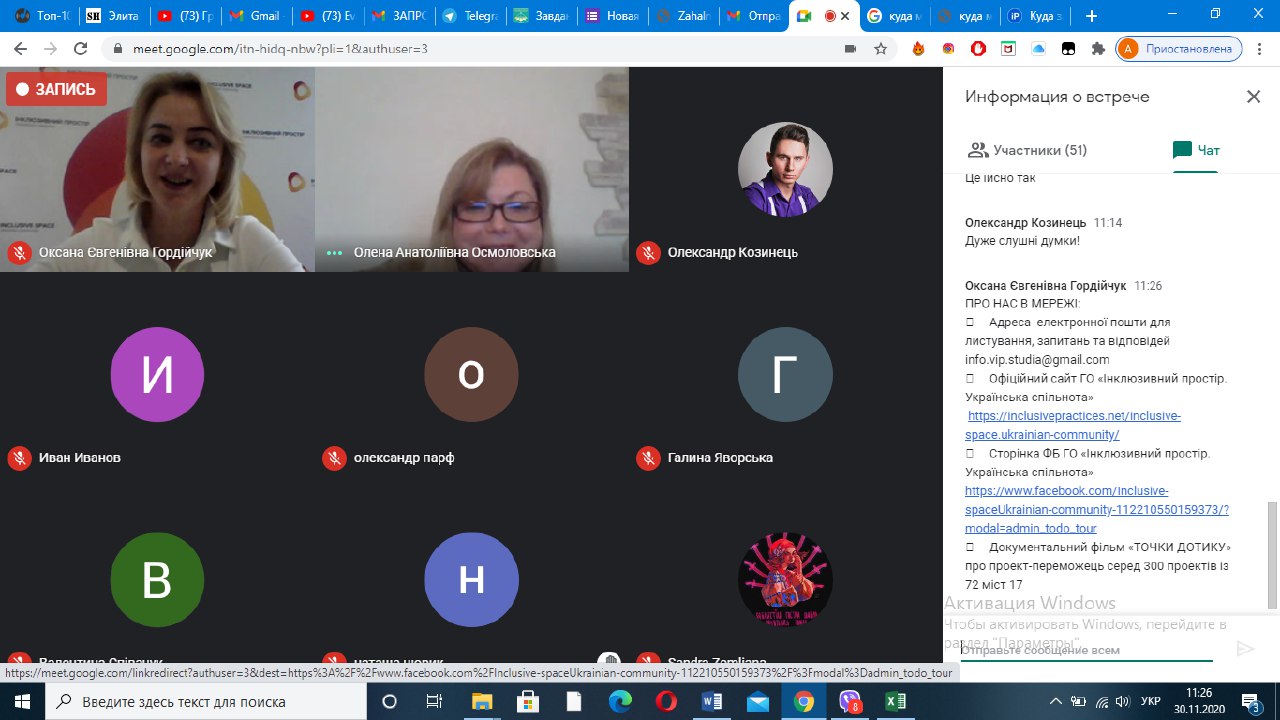Open a new browser tab
Viewport: 1280px width, 720px height.
[1091, 16]
